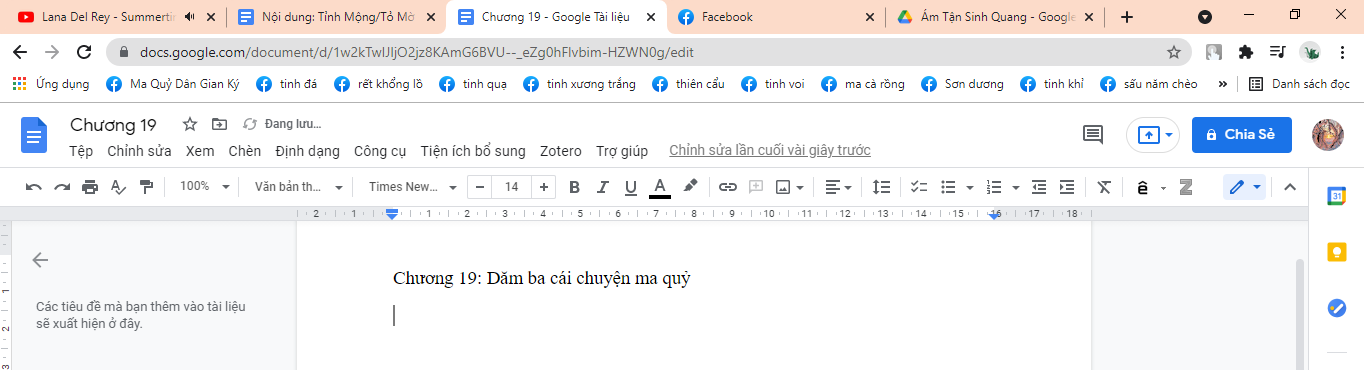This screenshot has width=1364, height=370.
Task: Open Google Tasks side panel icon
Action: pyautogui.click(x=1336, y=308)
